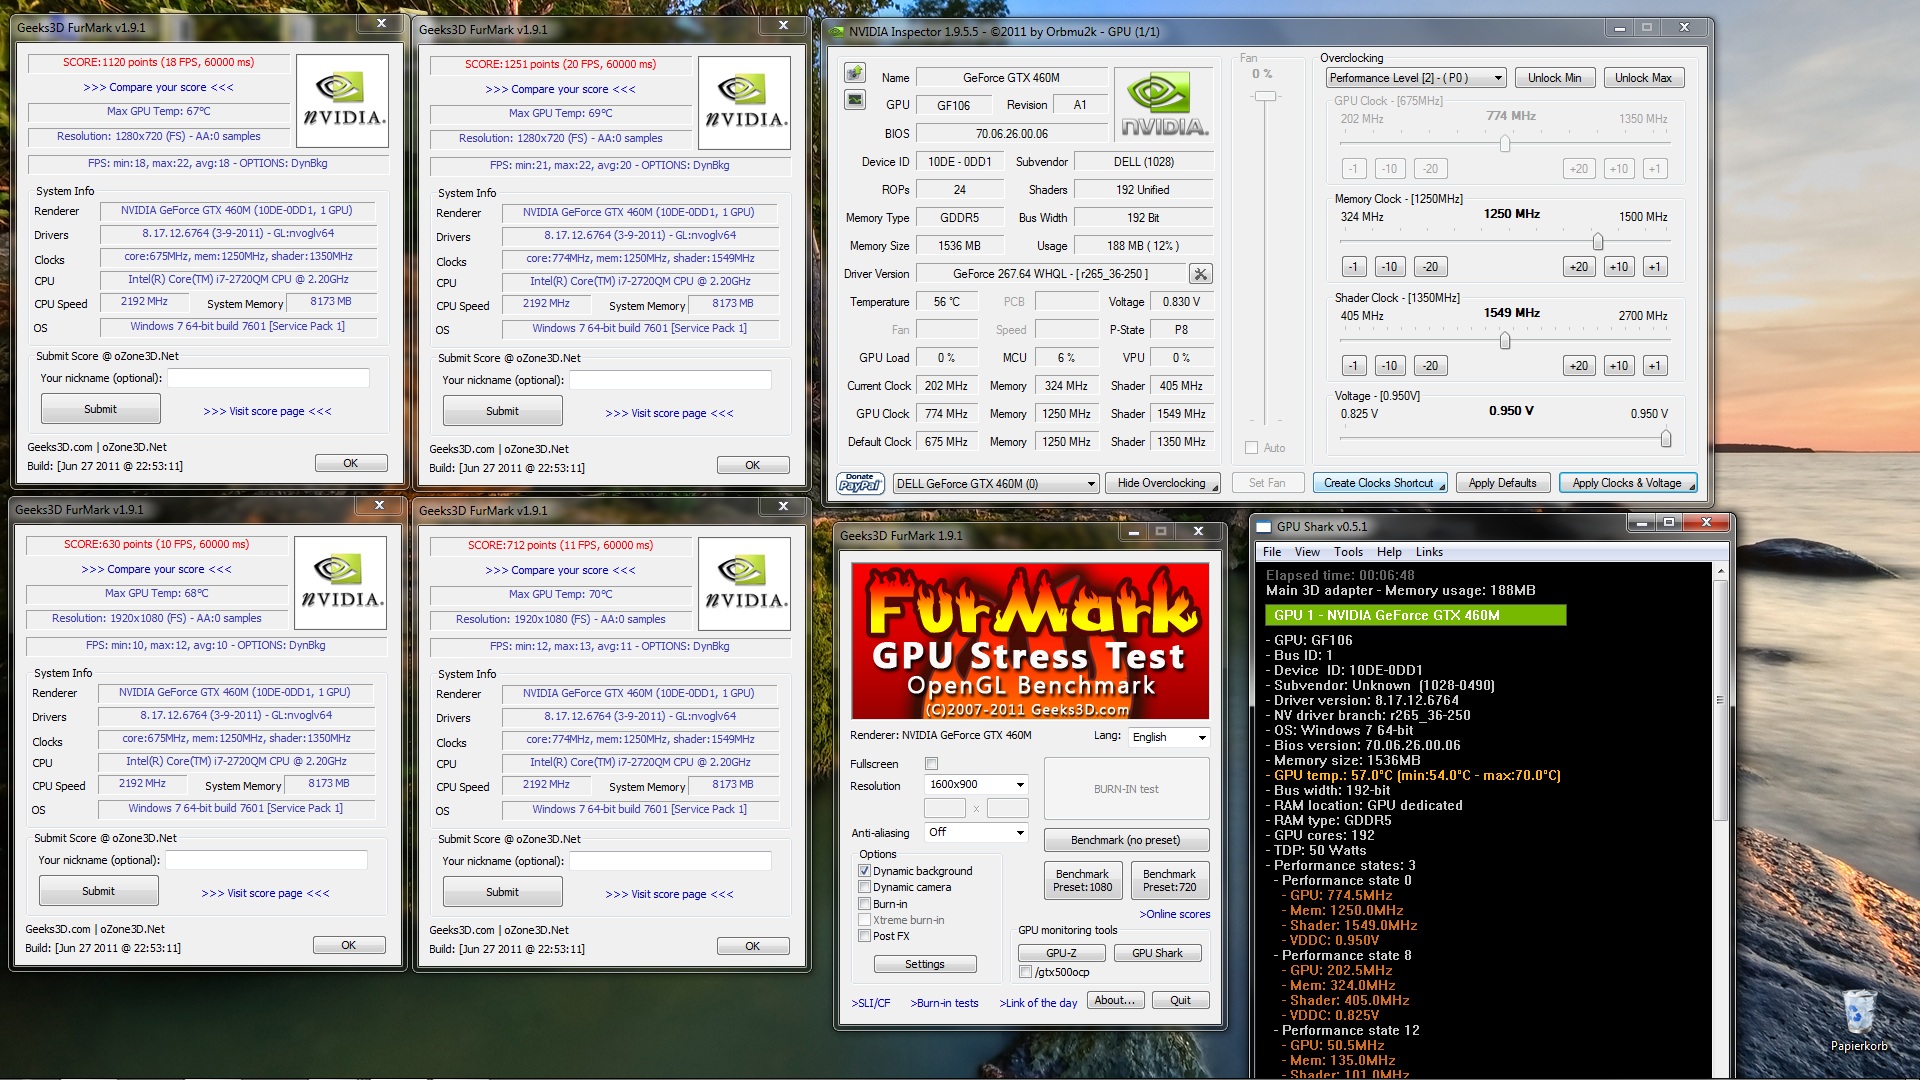Run Benchmark Preset:720
Image resolution: width=1920 pixels, height=1080 pixels.
pyautogui.click(x=1170, y=880)
